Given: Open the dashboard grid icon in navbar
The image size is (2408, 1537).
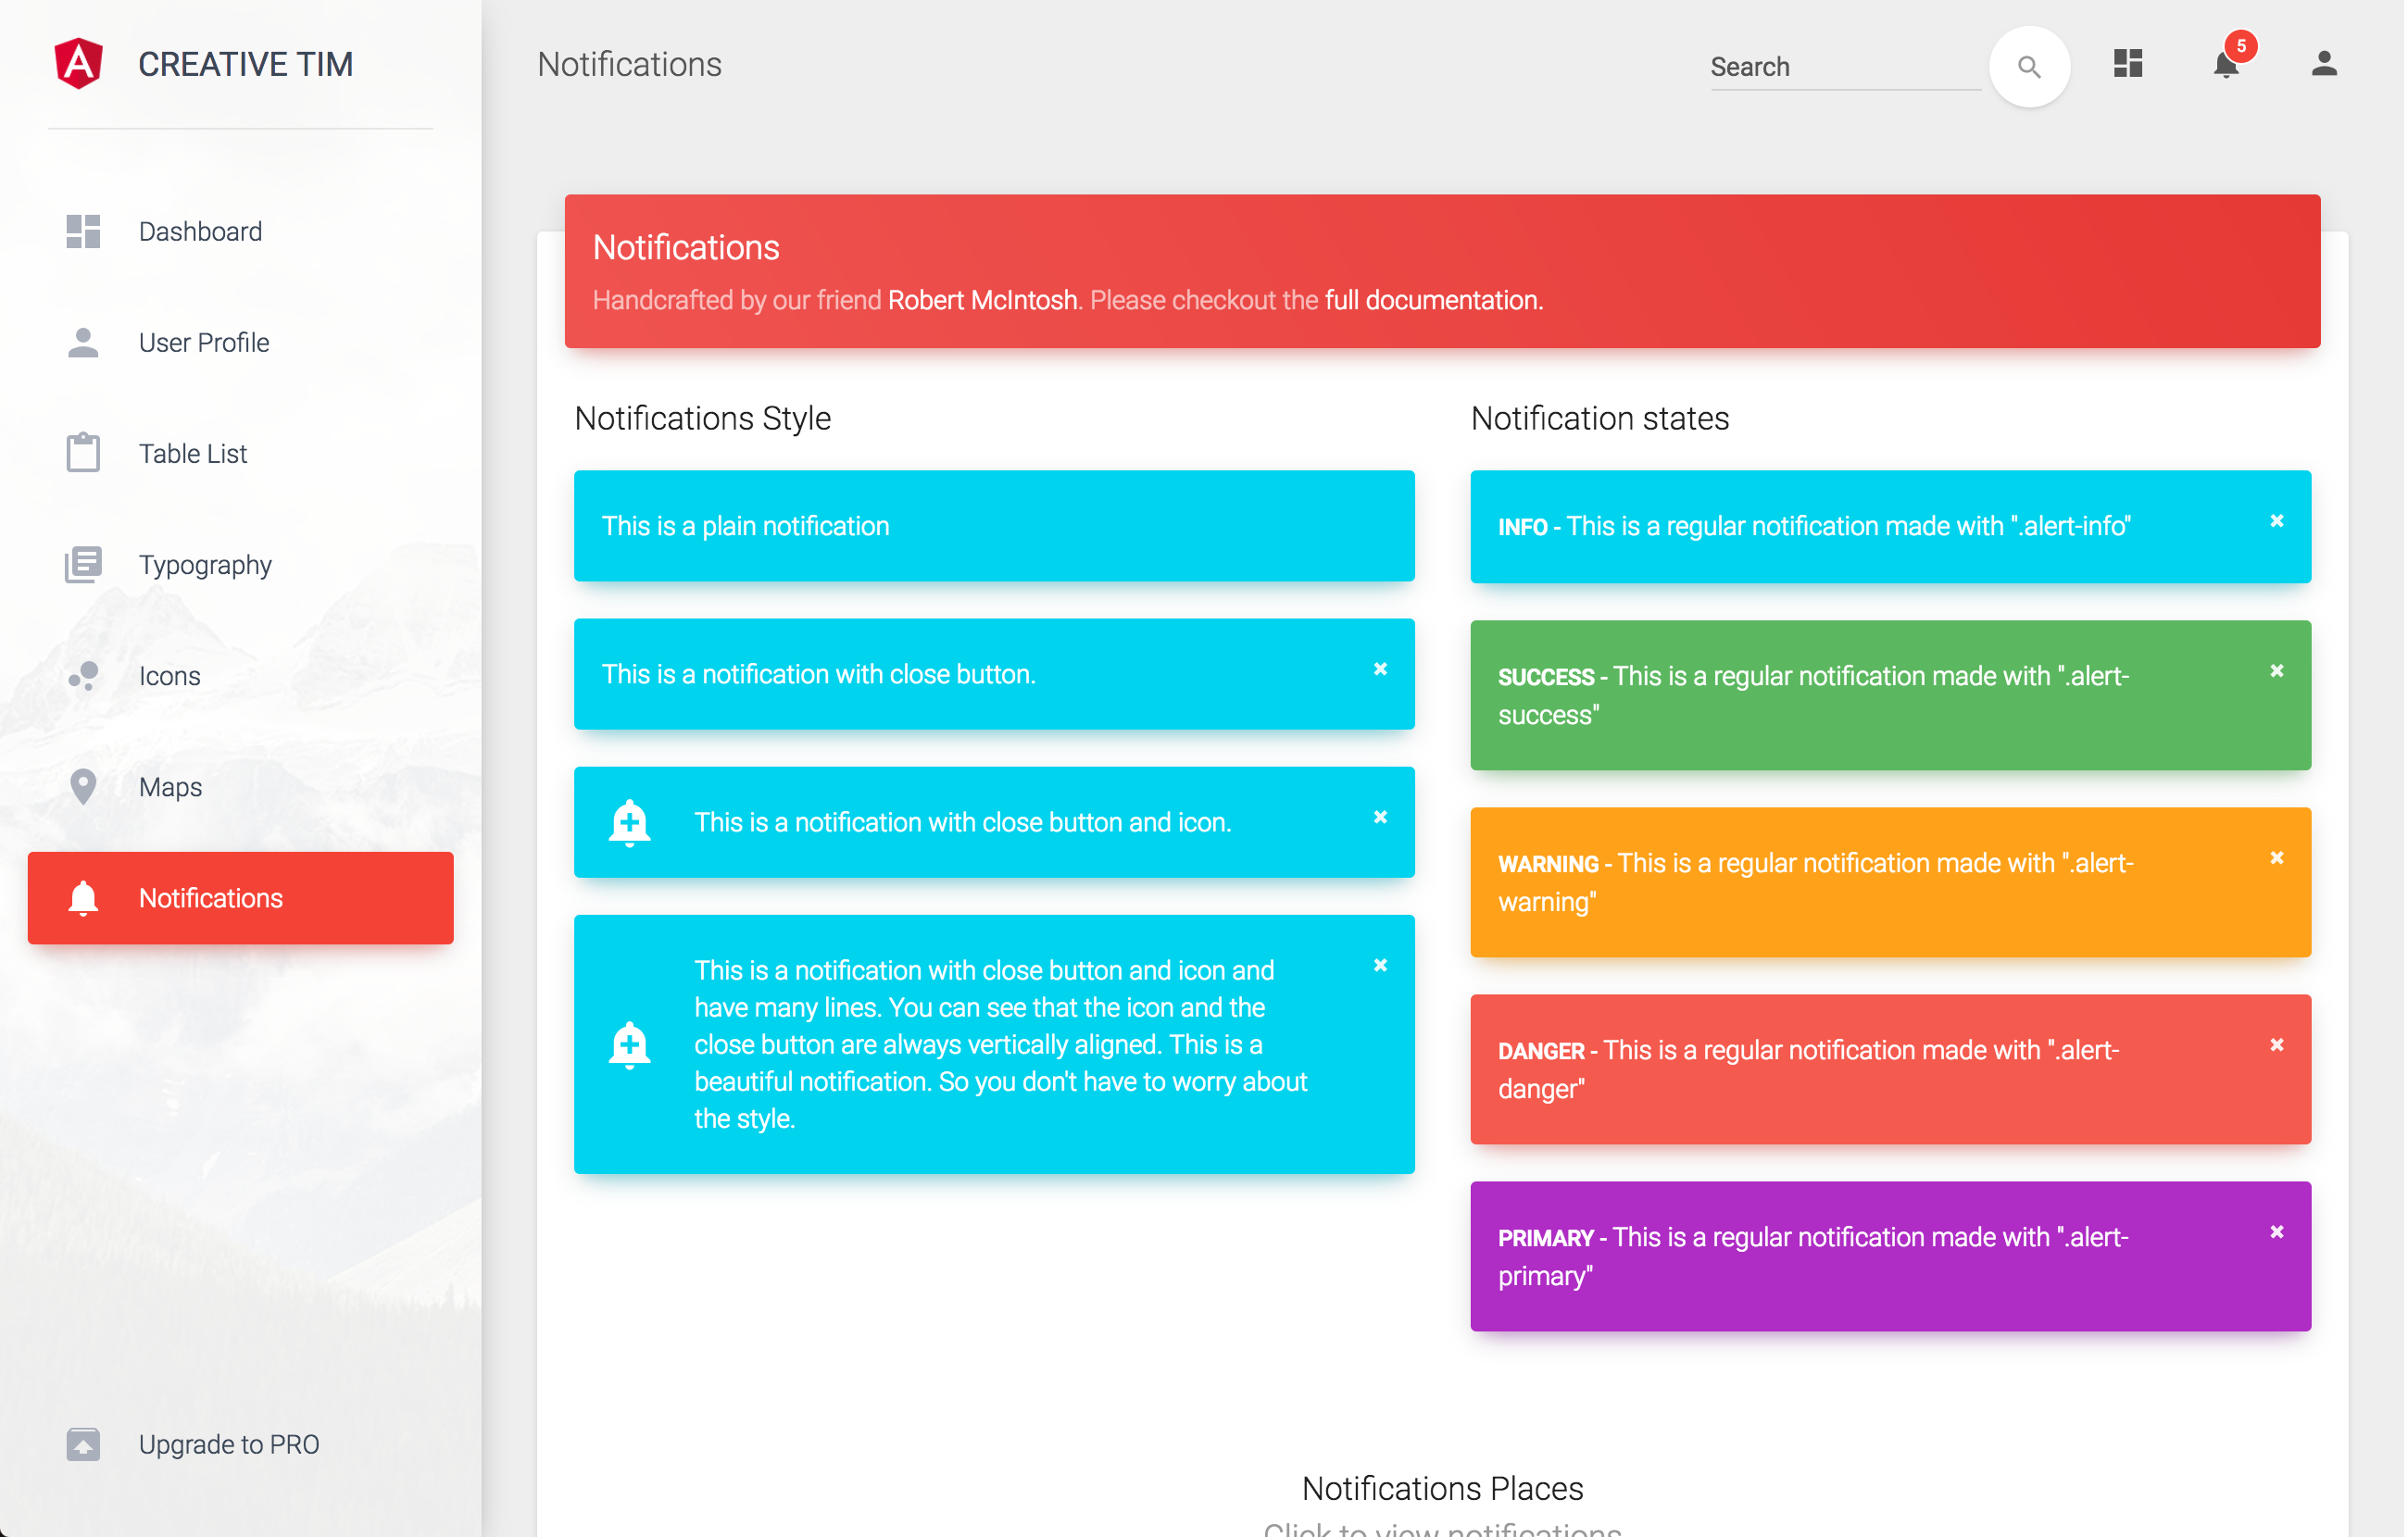Looking at the screenshot, I should click(x=2128, y=64).
